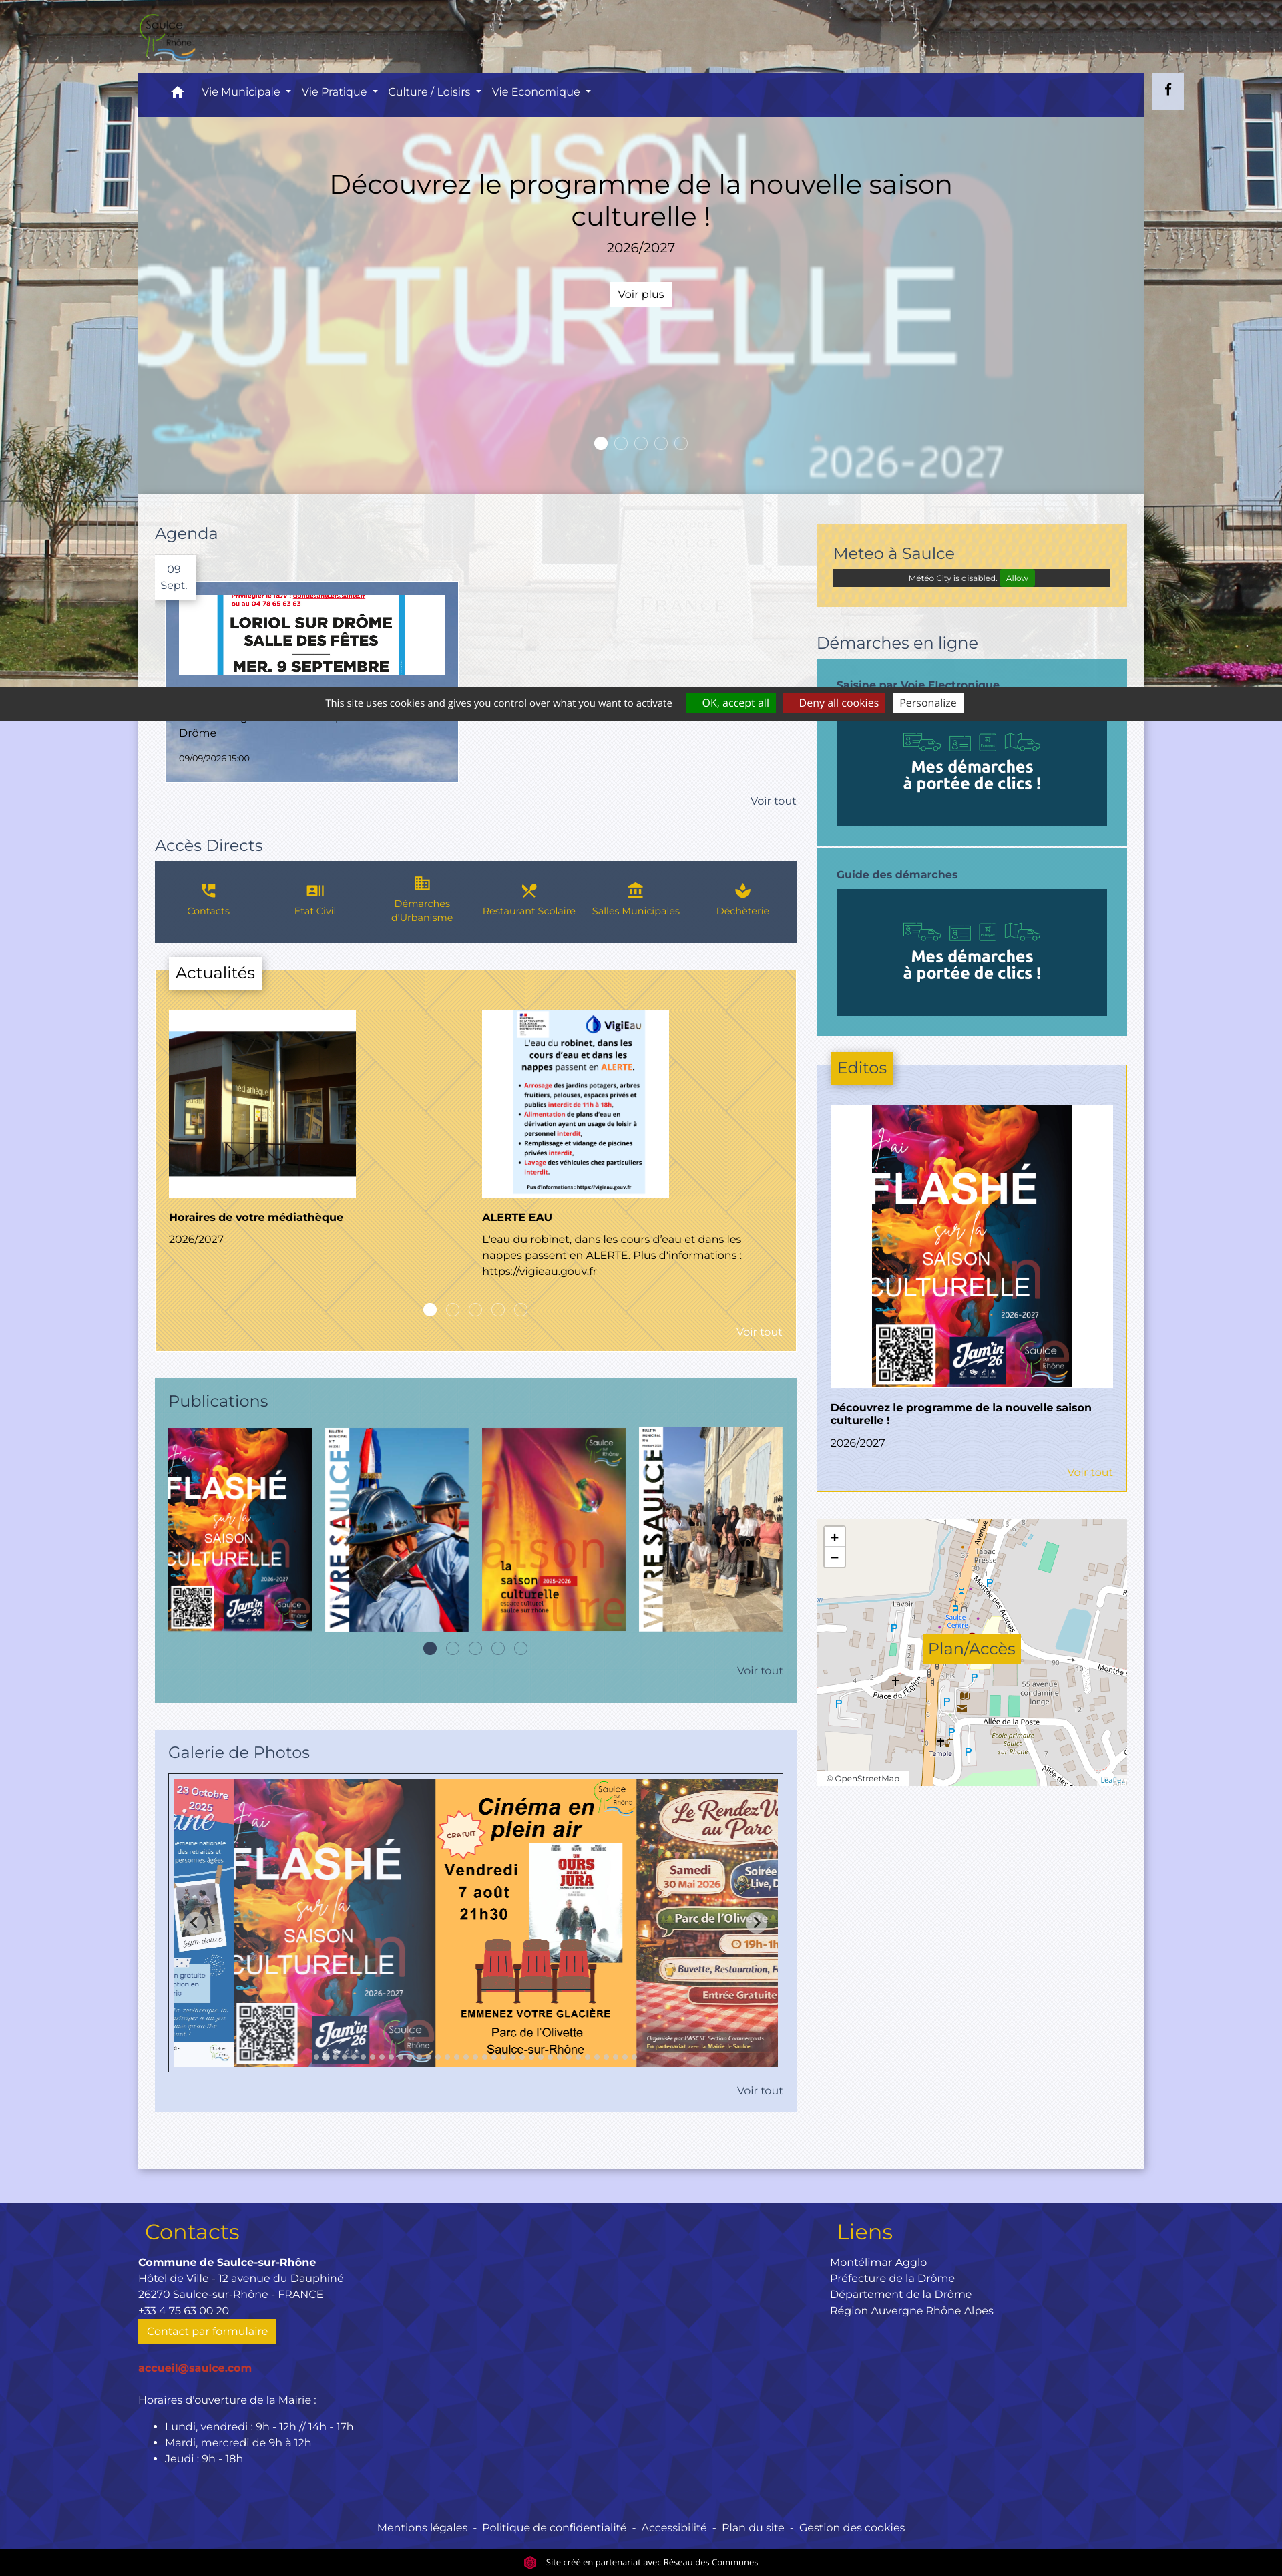
Task: Open ALERTE EAU VigiEau image
Action: pyautogui.click(x=575, y=1104)
